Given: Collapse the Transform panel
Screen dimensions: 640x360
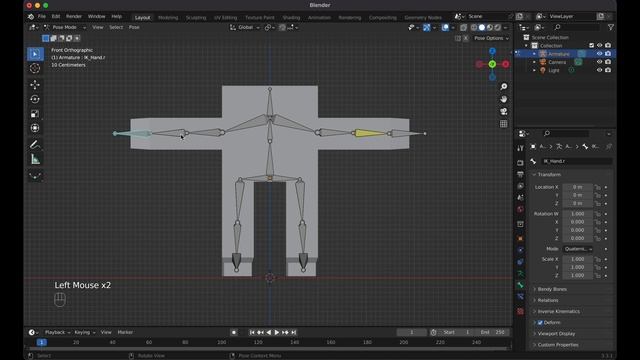Looking at the screenshot, I should pyautogui.click(x=549, y=174).
